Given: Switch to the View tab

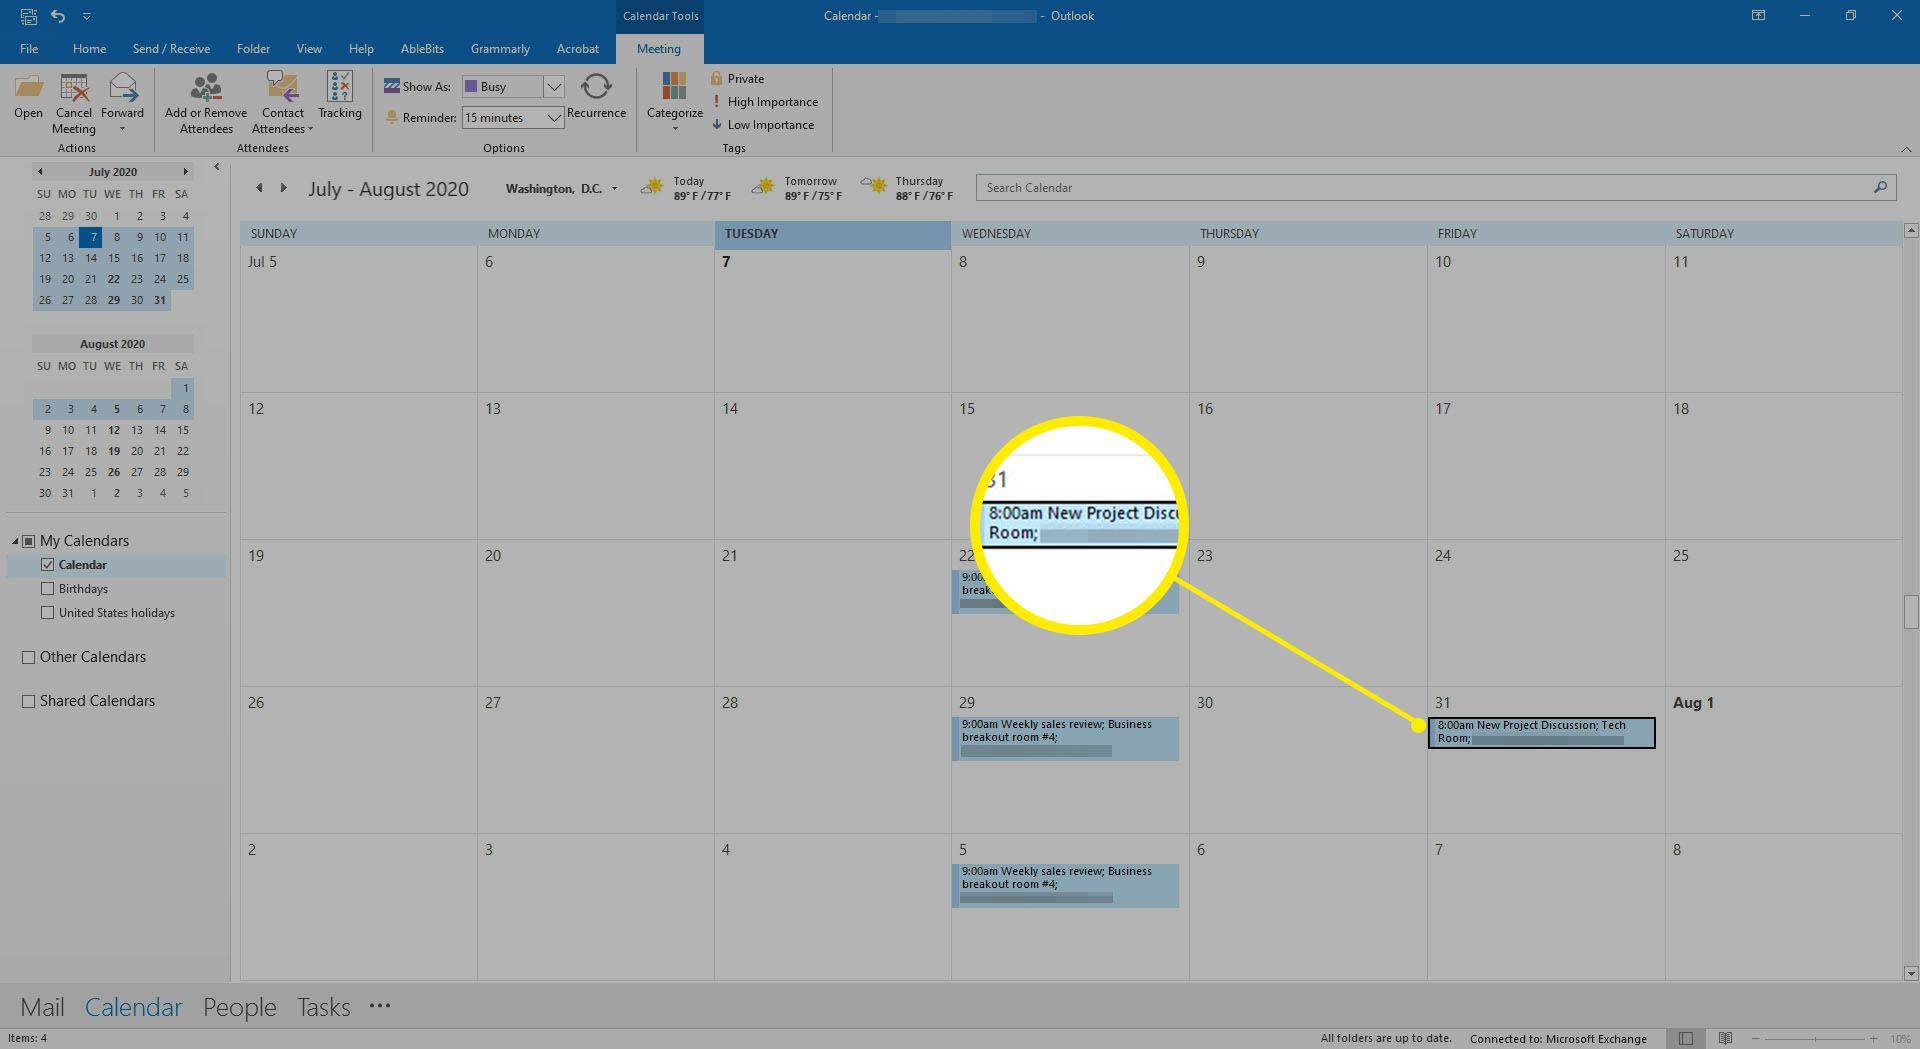Looking at the screenshot, I should tap(309, 48).
